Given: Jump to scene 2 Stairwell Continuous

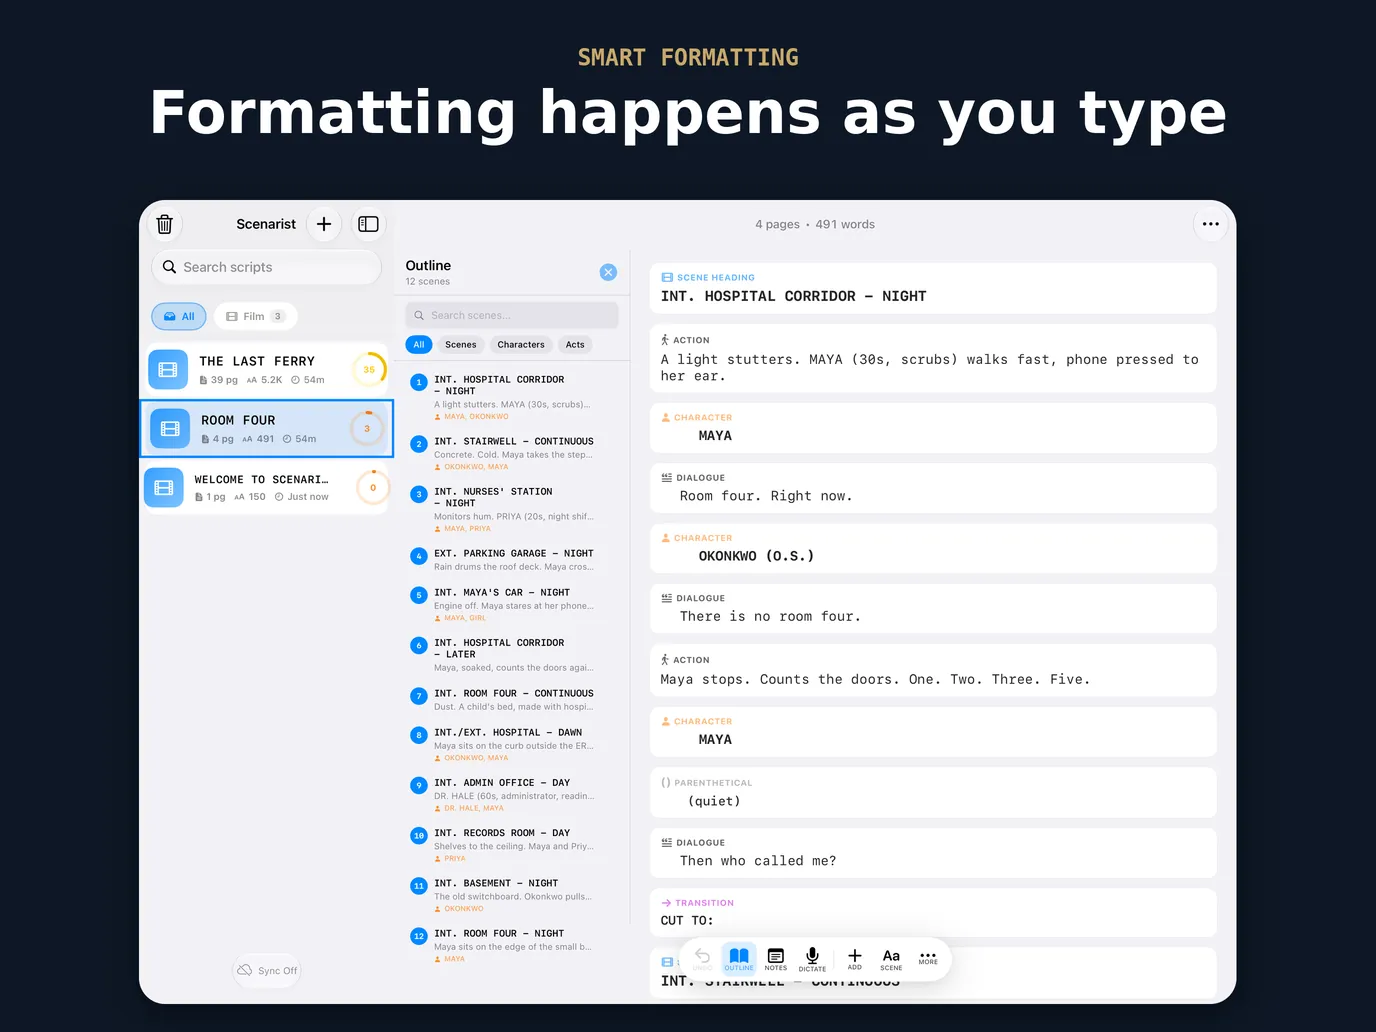Looking at the screenshot, I should (x=513, y=453).
